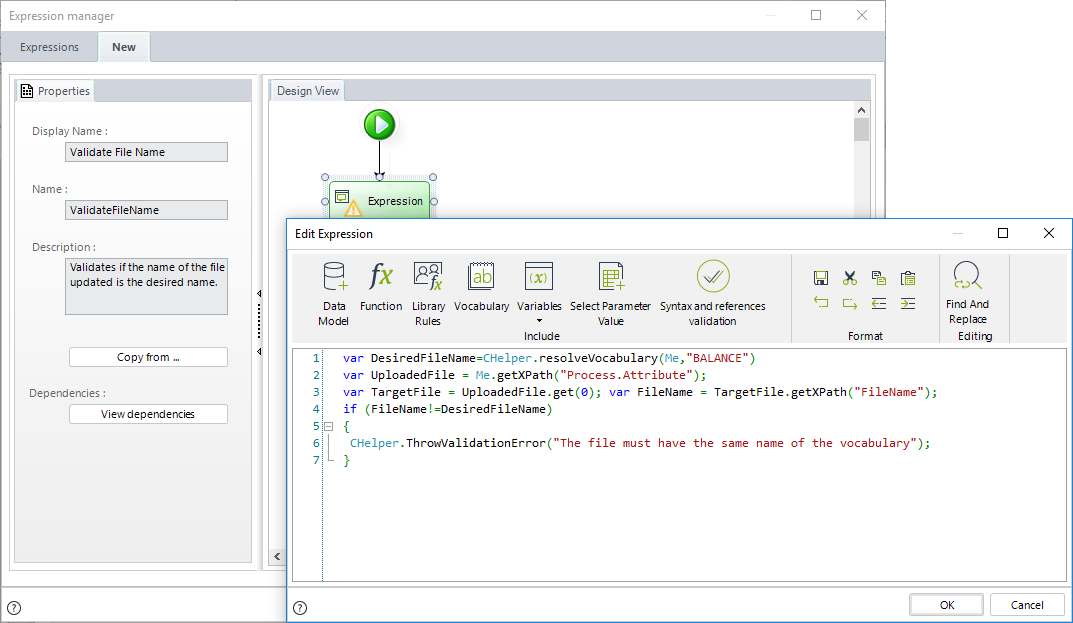Copy the selected code
Screen dimensions: 1073x623
[879, 278]
